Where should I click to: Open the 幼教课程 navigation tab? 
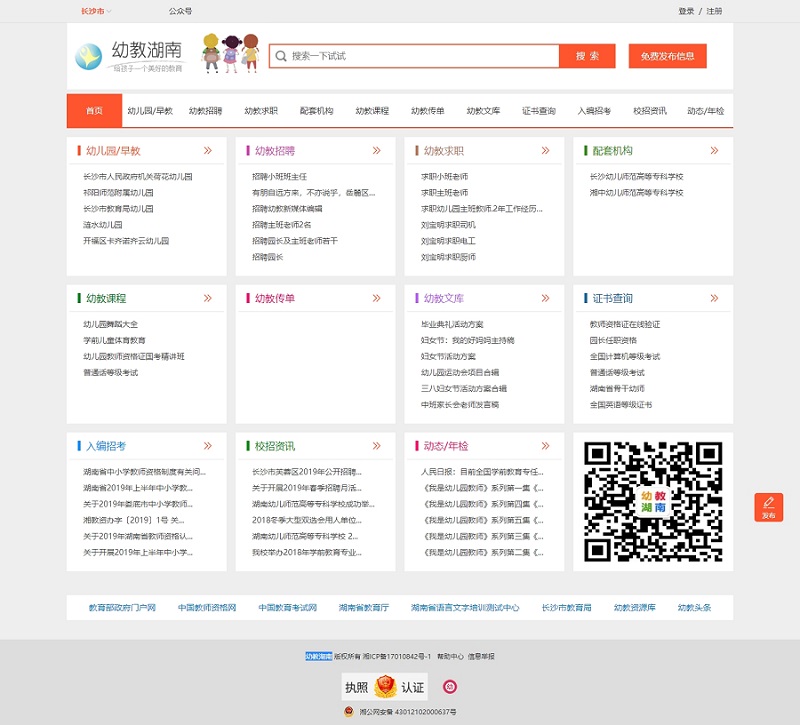[372, 111]
